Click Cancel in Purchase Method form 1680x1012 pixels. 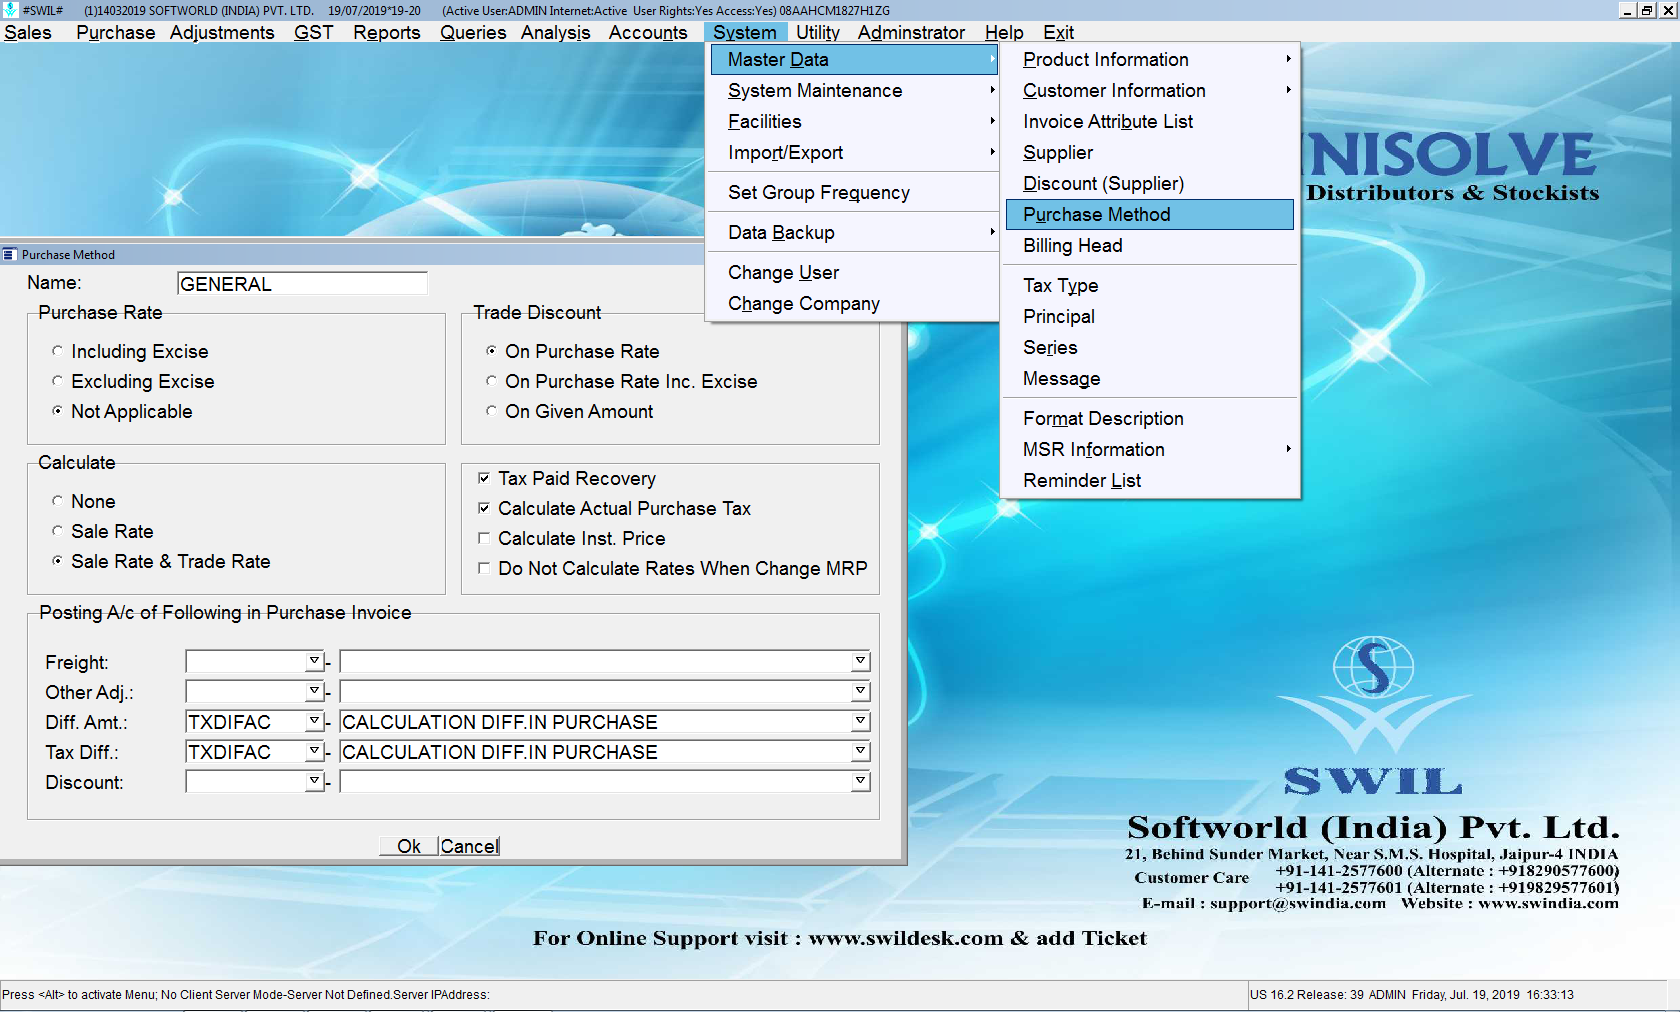point(469,846)
